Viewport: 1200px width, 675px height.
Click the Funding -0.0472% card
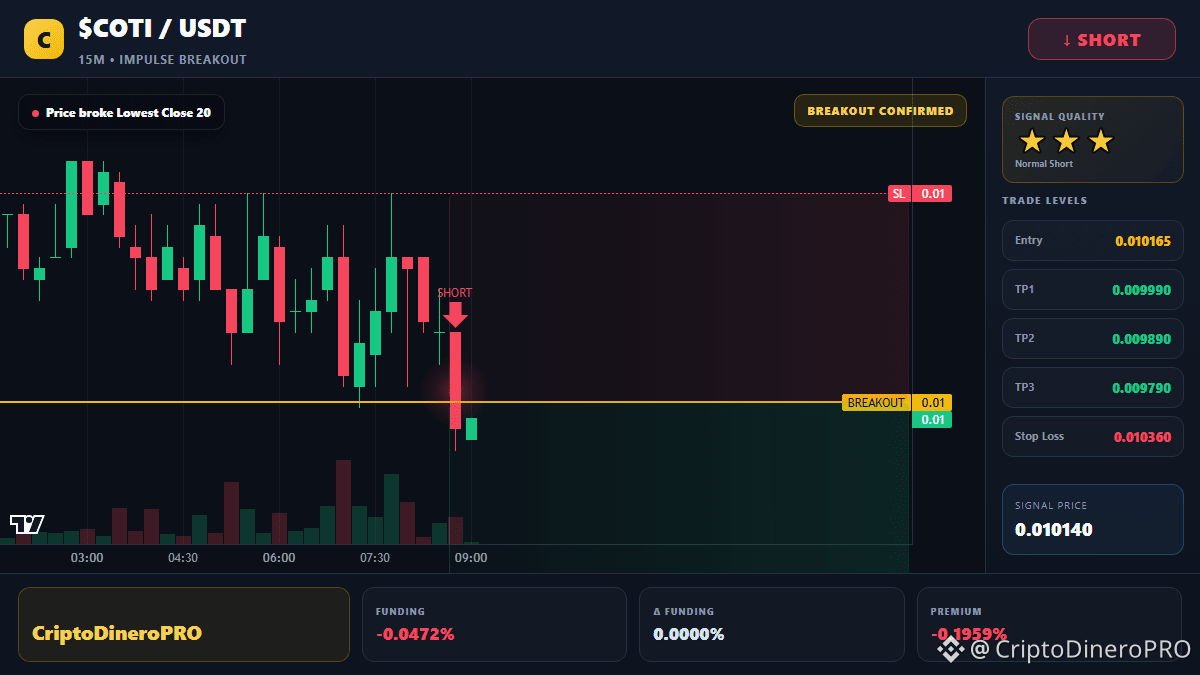494,624
